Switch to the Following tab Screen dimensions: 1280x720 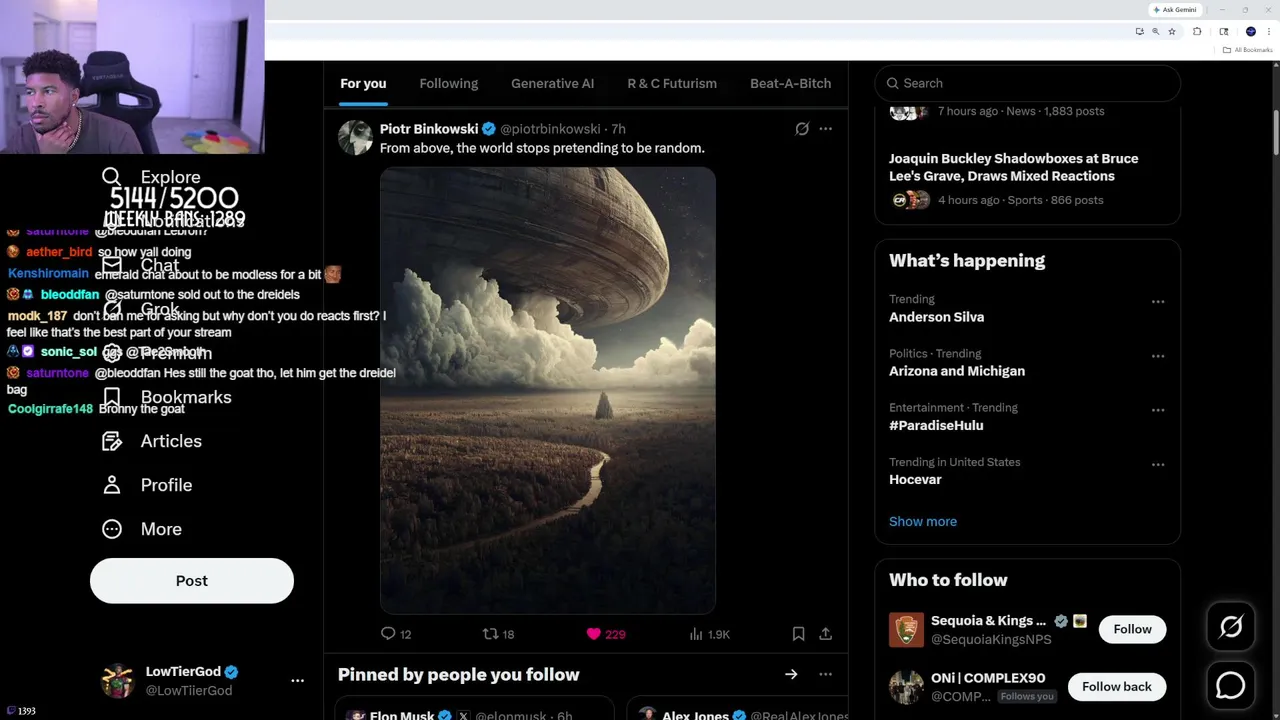pyautogui.click(x=448, y=84)
